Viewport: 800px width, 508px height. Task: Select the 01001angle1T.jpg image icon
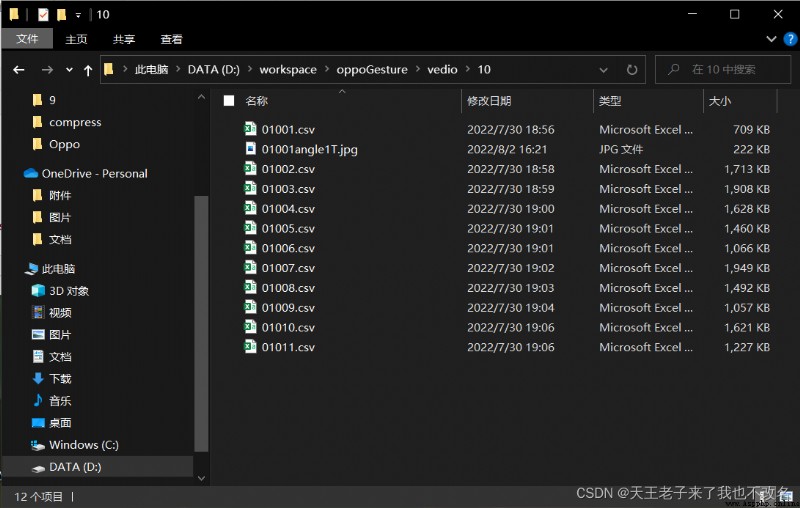(x=250, y=148)
